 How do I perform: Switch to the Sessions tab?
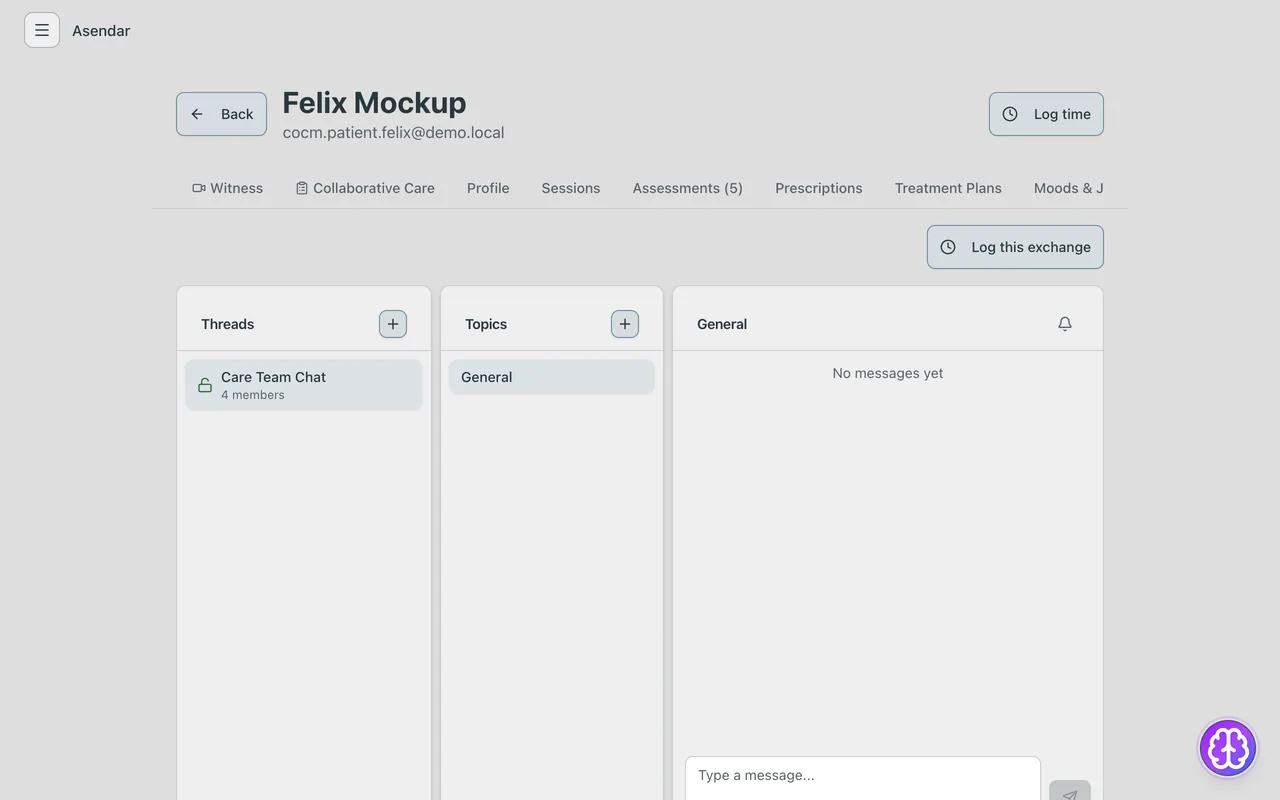point(571,188)
